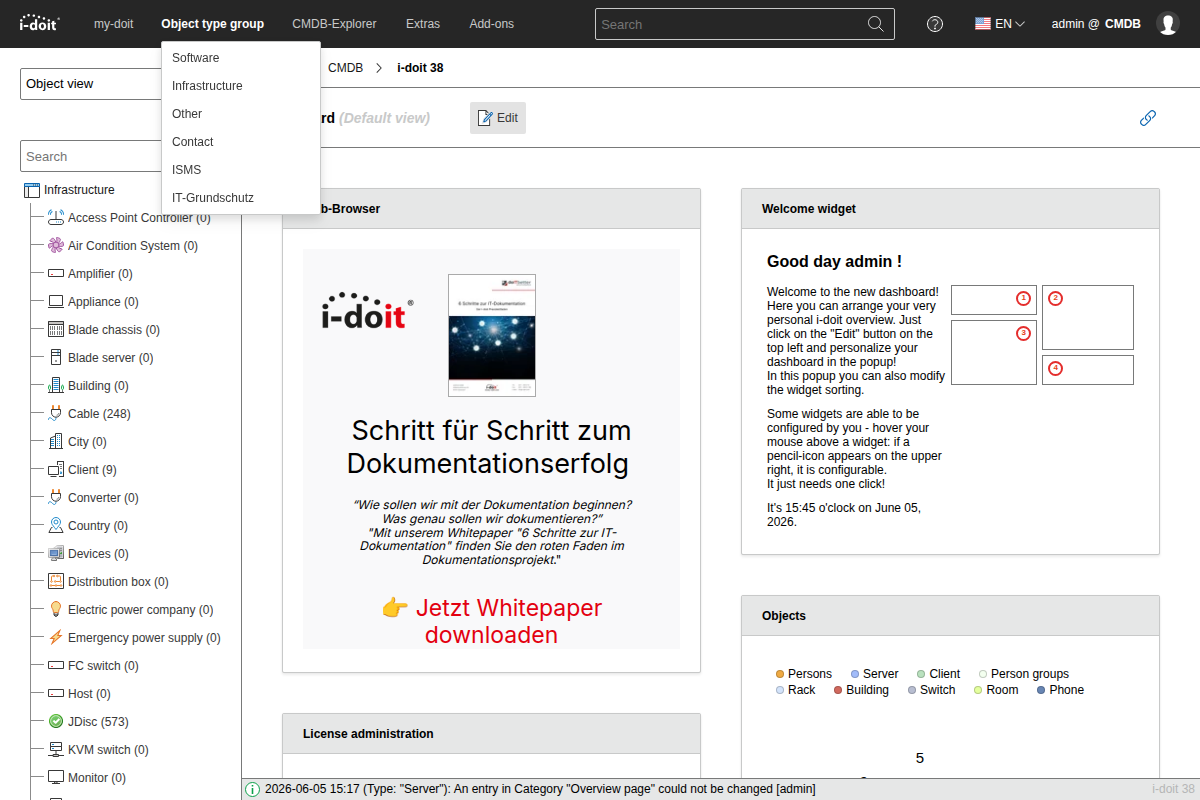The width and height of the screenshot is (1200, 800).
Task: Toggle Client series in Objects legend
Action: (x=938, y=674)
